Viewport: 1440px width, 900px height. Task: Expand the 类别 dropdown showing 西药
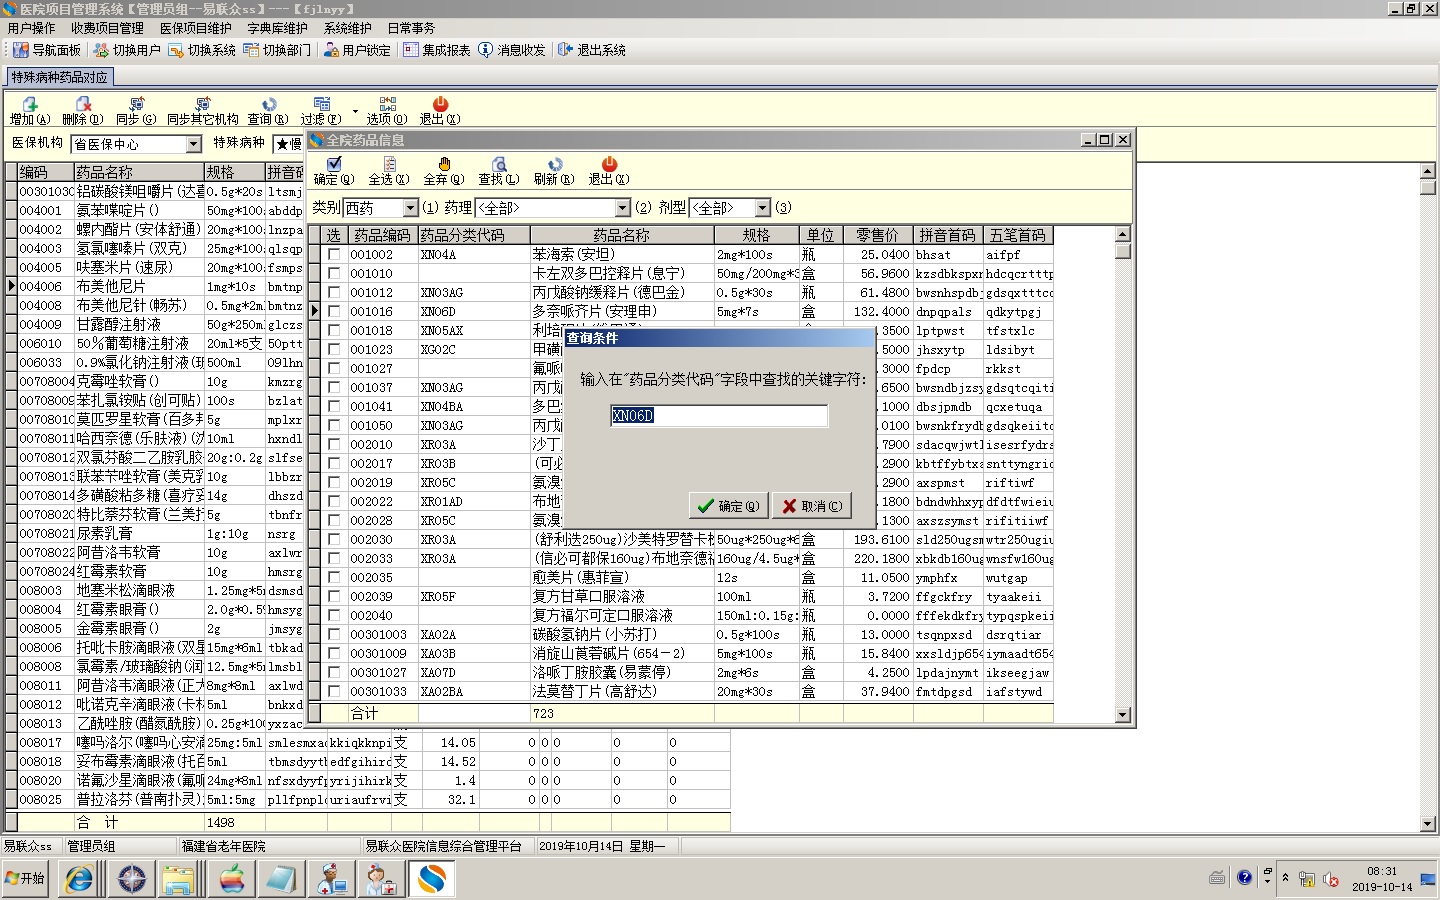pyautogui.click(x=410, y=208)
